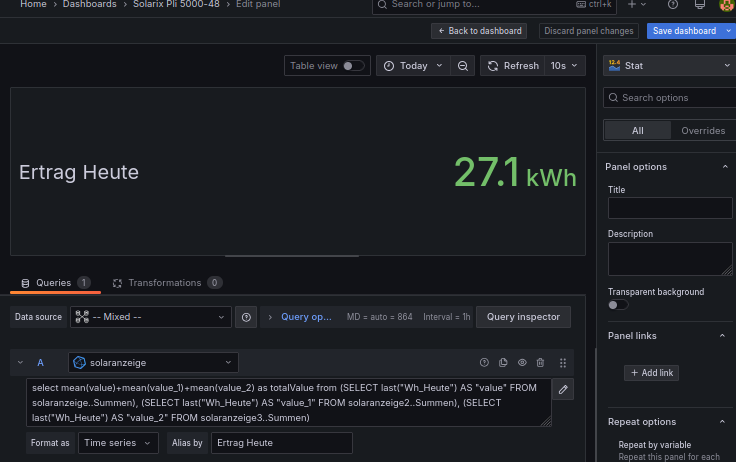Open the data source help icon
The image size is (736, 462).
click(x=246, y=317)
